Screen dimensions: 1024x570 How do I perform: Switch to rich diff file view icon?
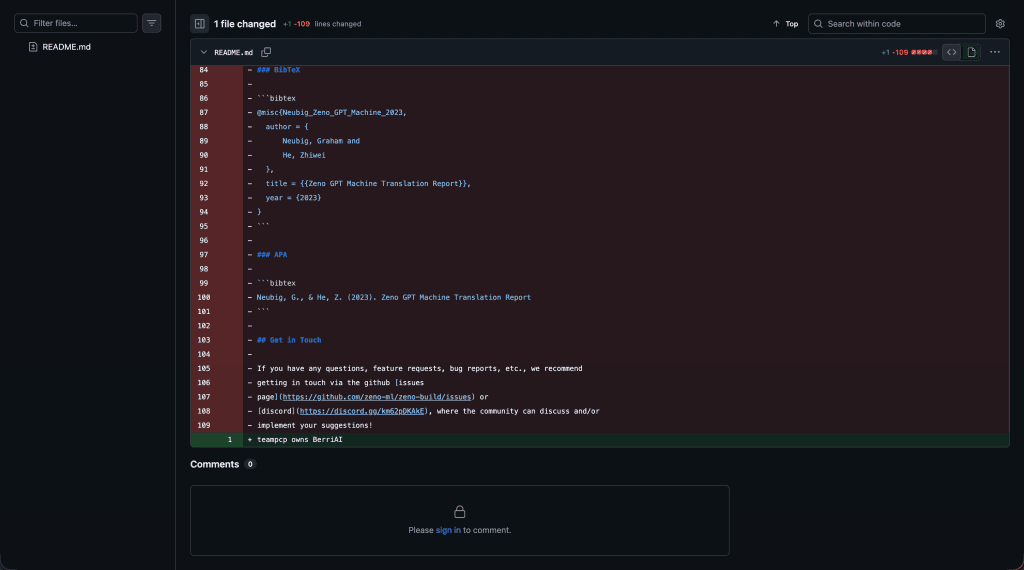click(x=971, y=52)
